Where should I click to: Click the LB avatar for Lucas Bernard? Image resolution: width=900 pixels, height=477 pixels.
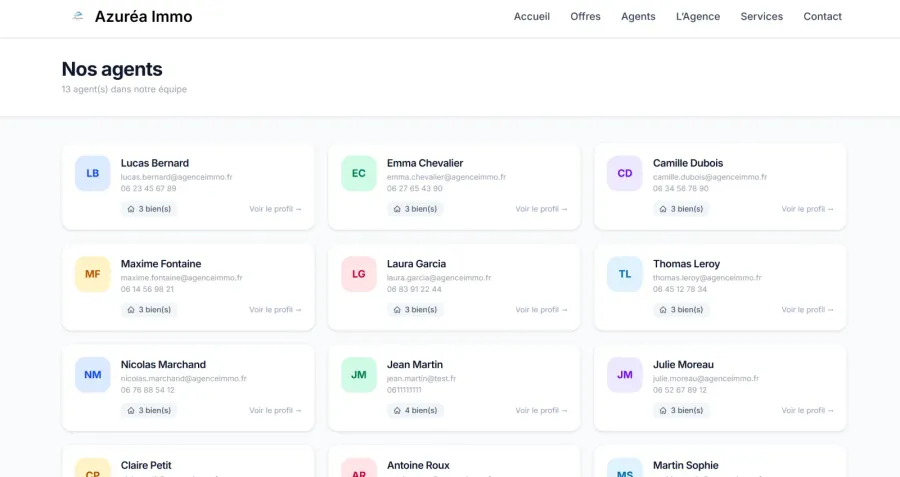point(92,173)
